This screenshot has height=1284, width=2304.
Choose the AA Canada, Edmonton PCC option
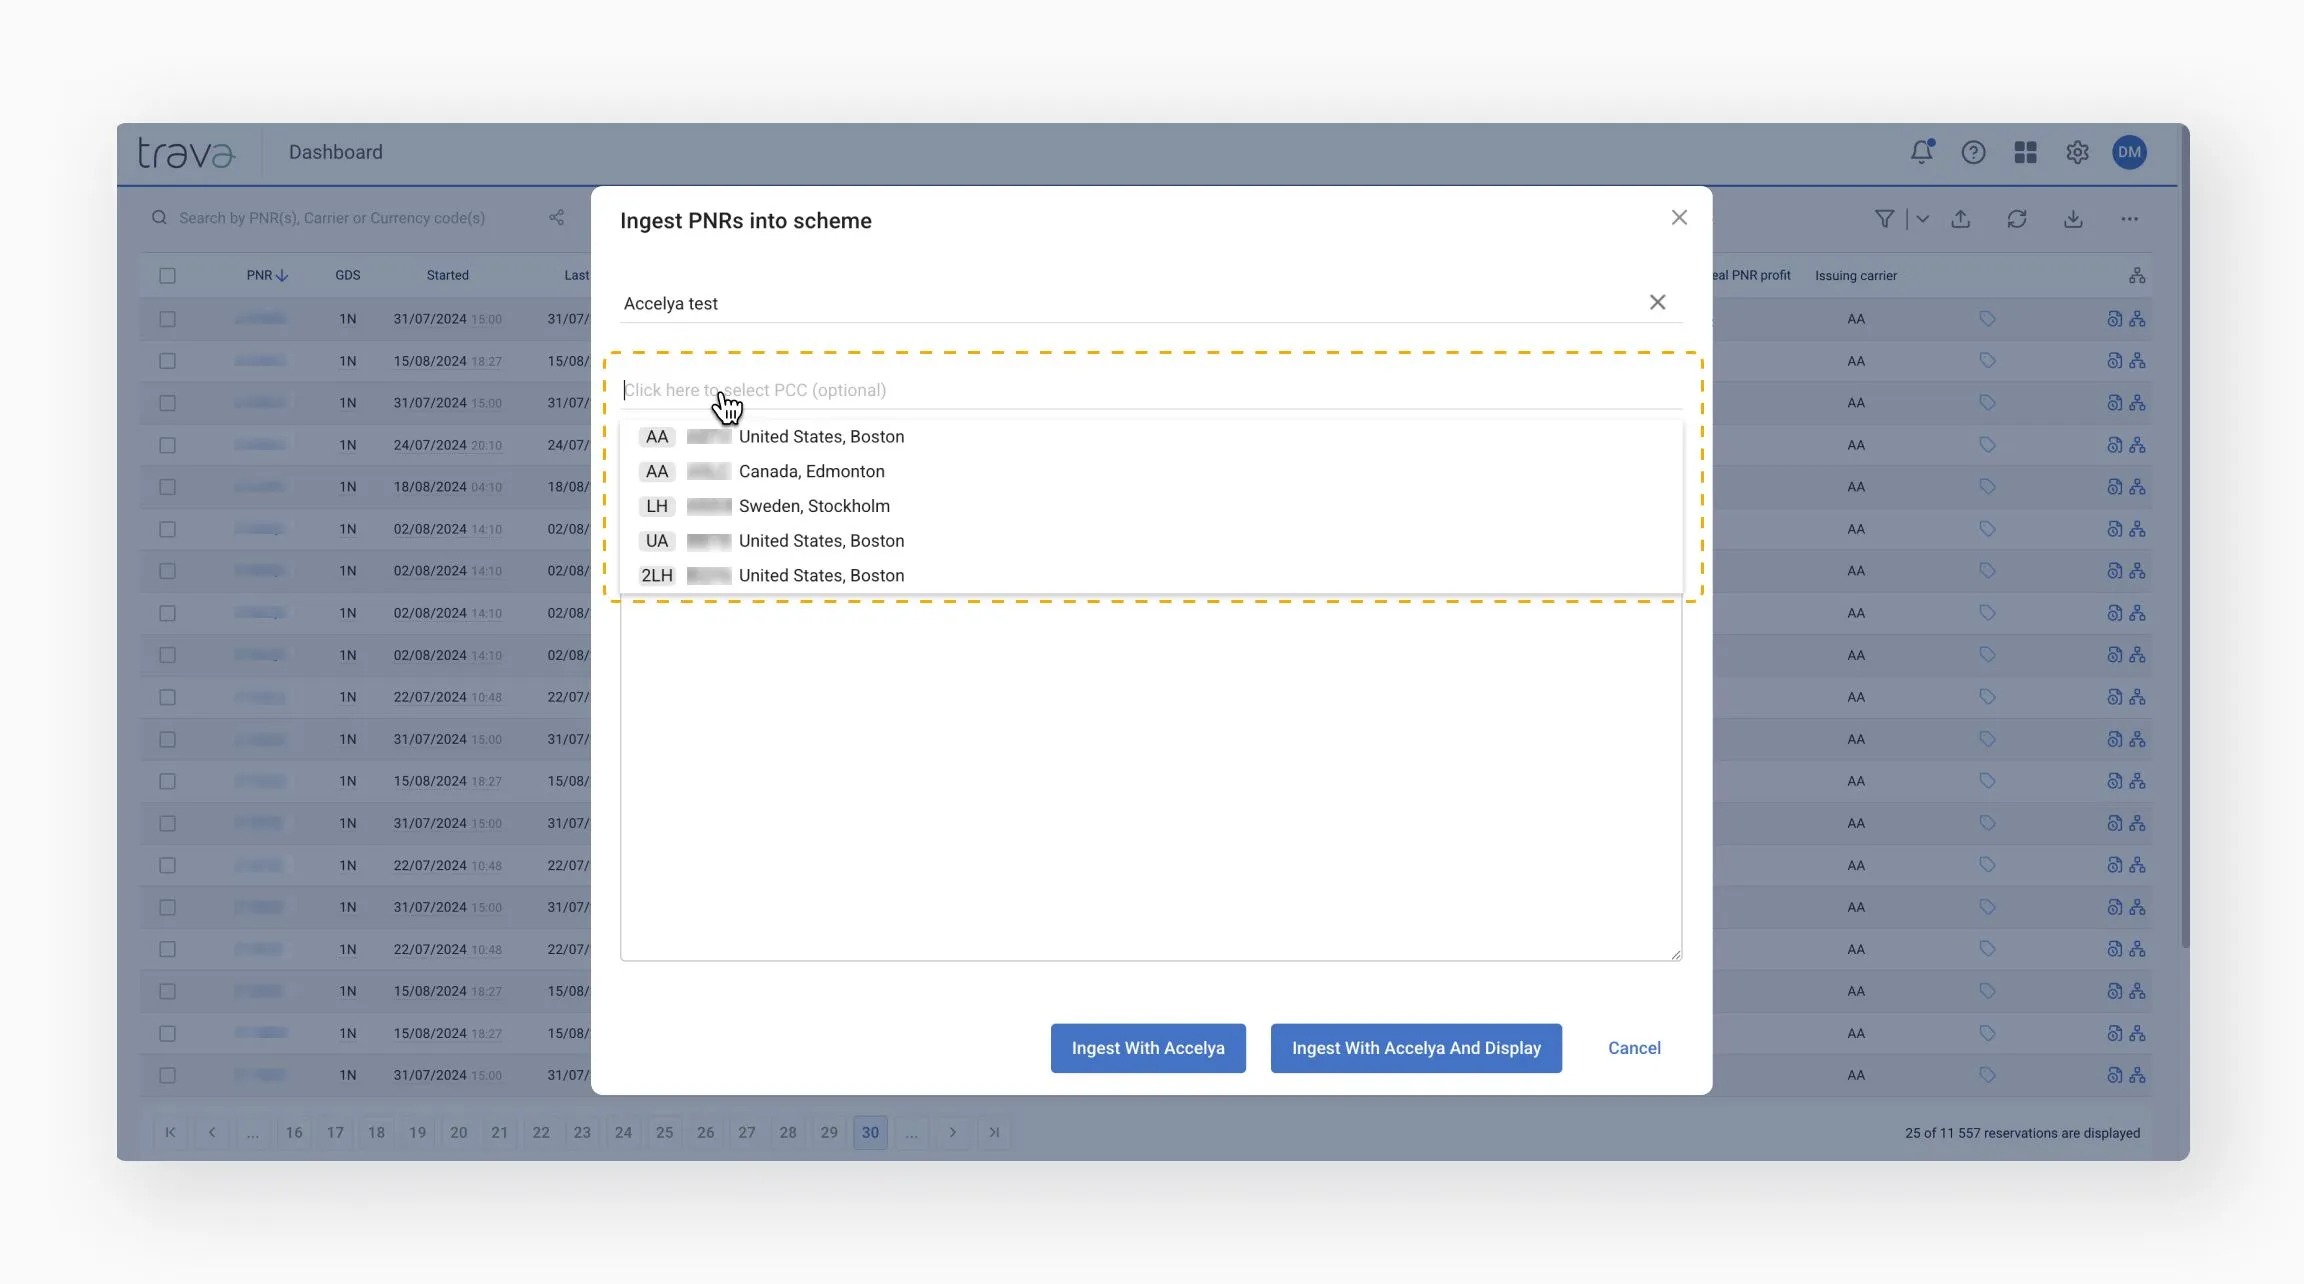coord(811,471)
